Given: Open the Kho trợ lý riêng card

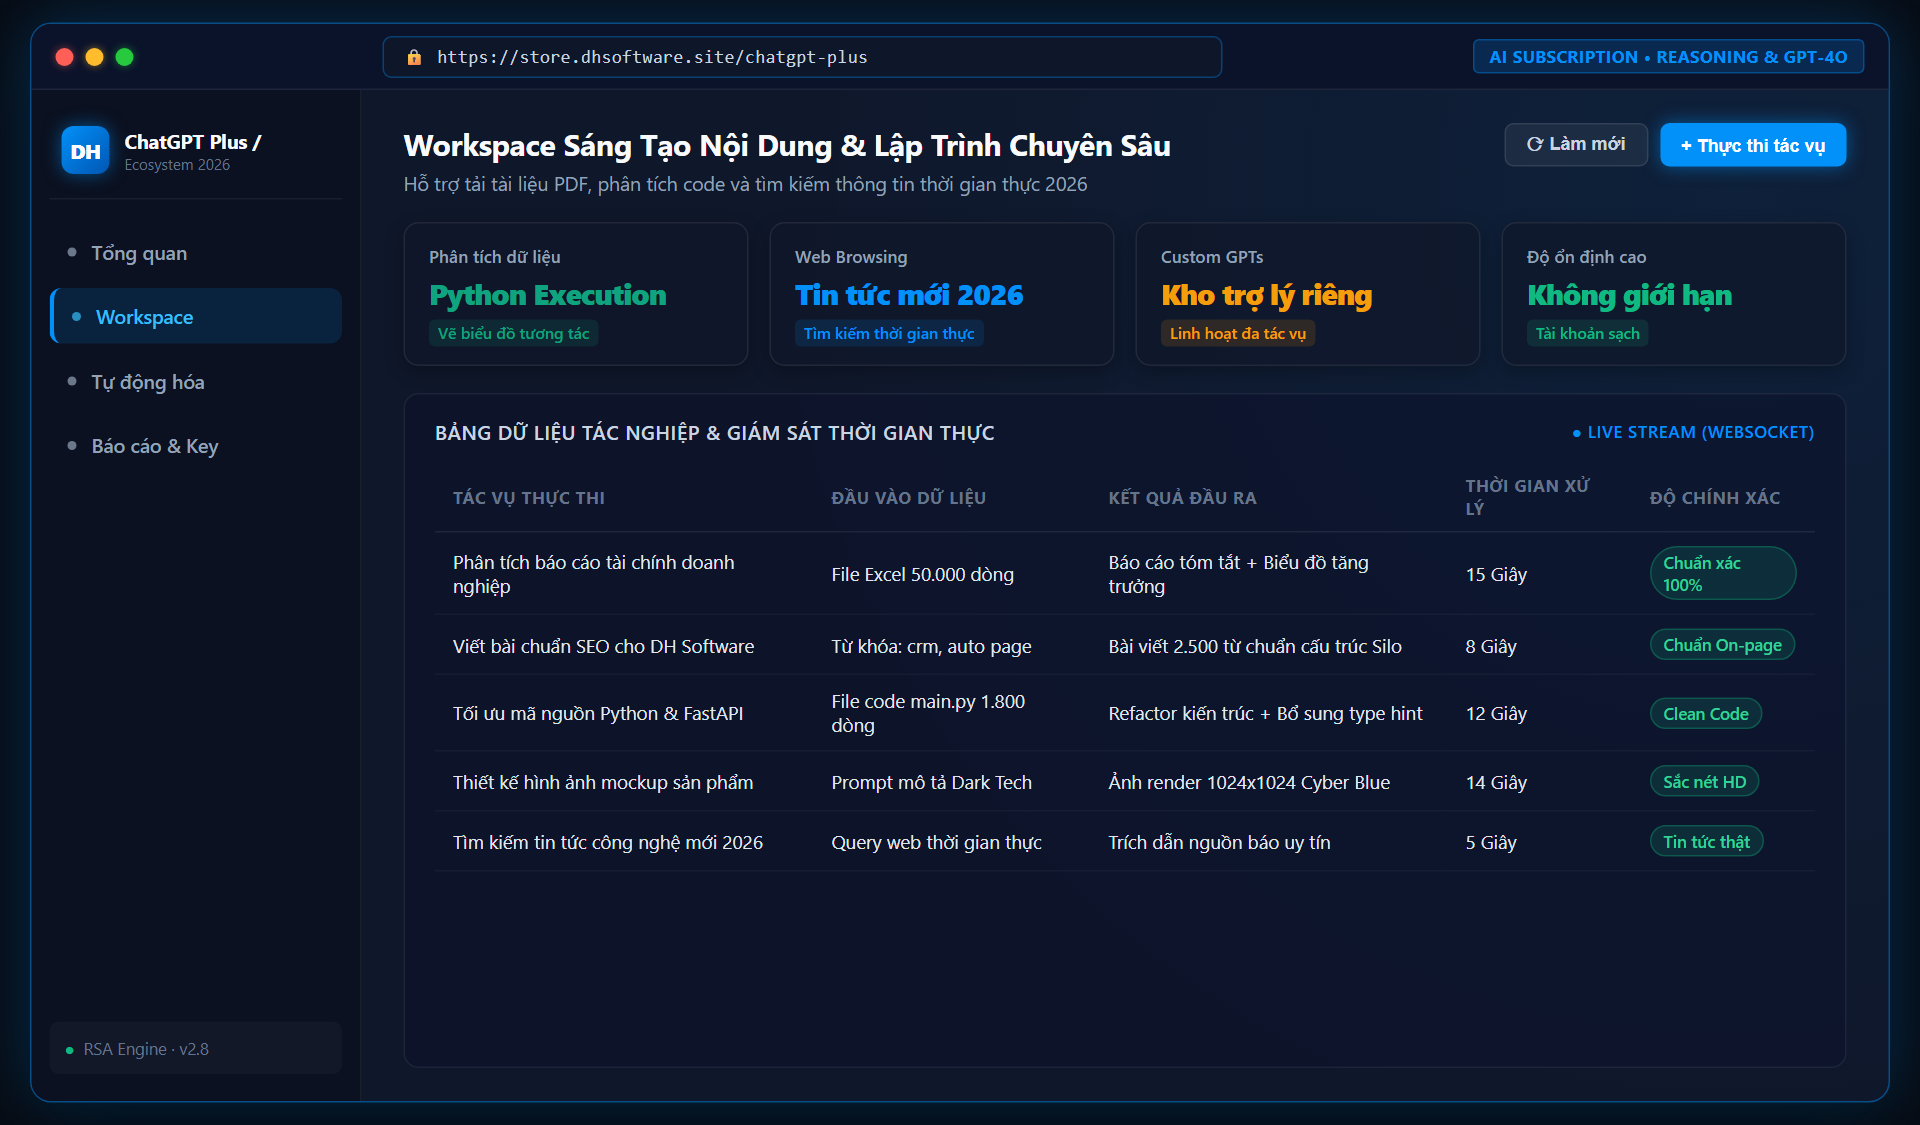Looking at the screenshot, I should coord(1308,294).
